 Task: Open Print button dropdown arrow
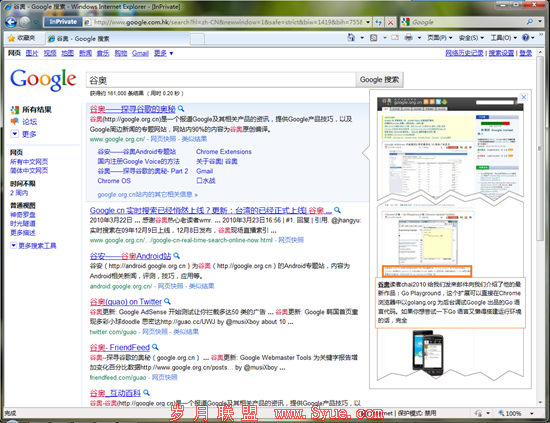pos(419,38)
